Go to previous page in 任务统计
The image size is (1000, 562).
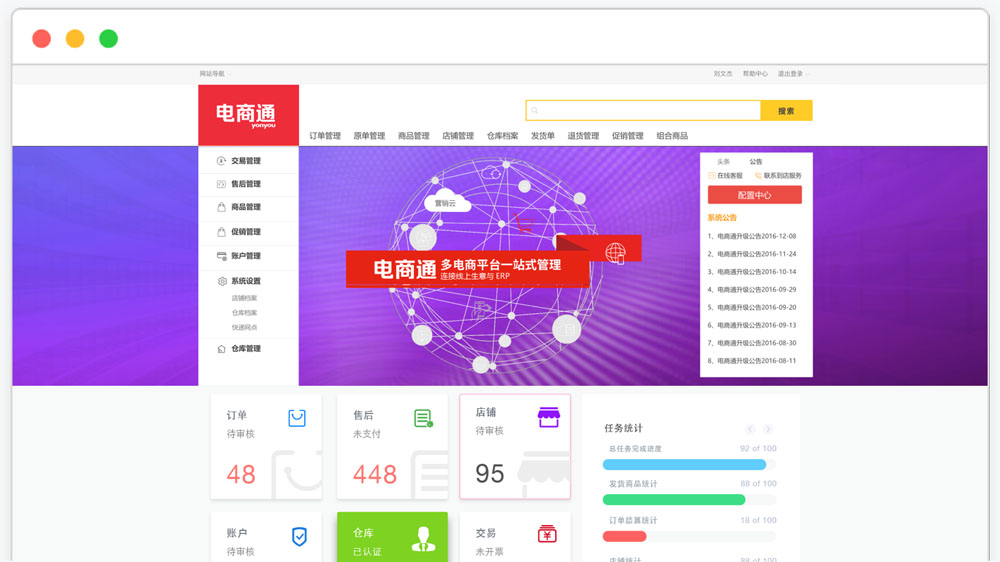tap(751, 429)
